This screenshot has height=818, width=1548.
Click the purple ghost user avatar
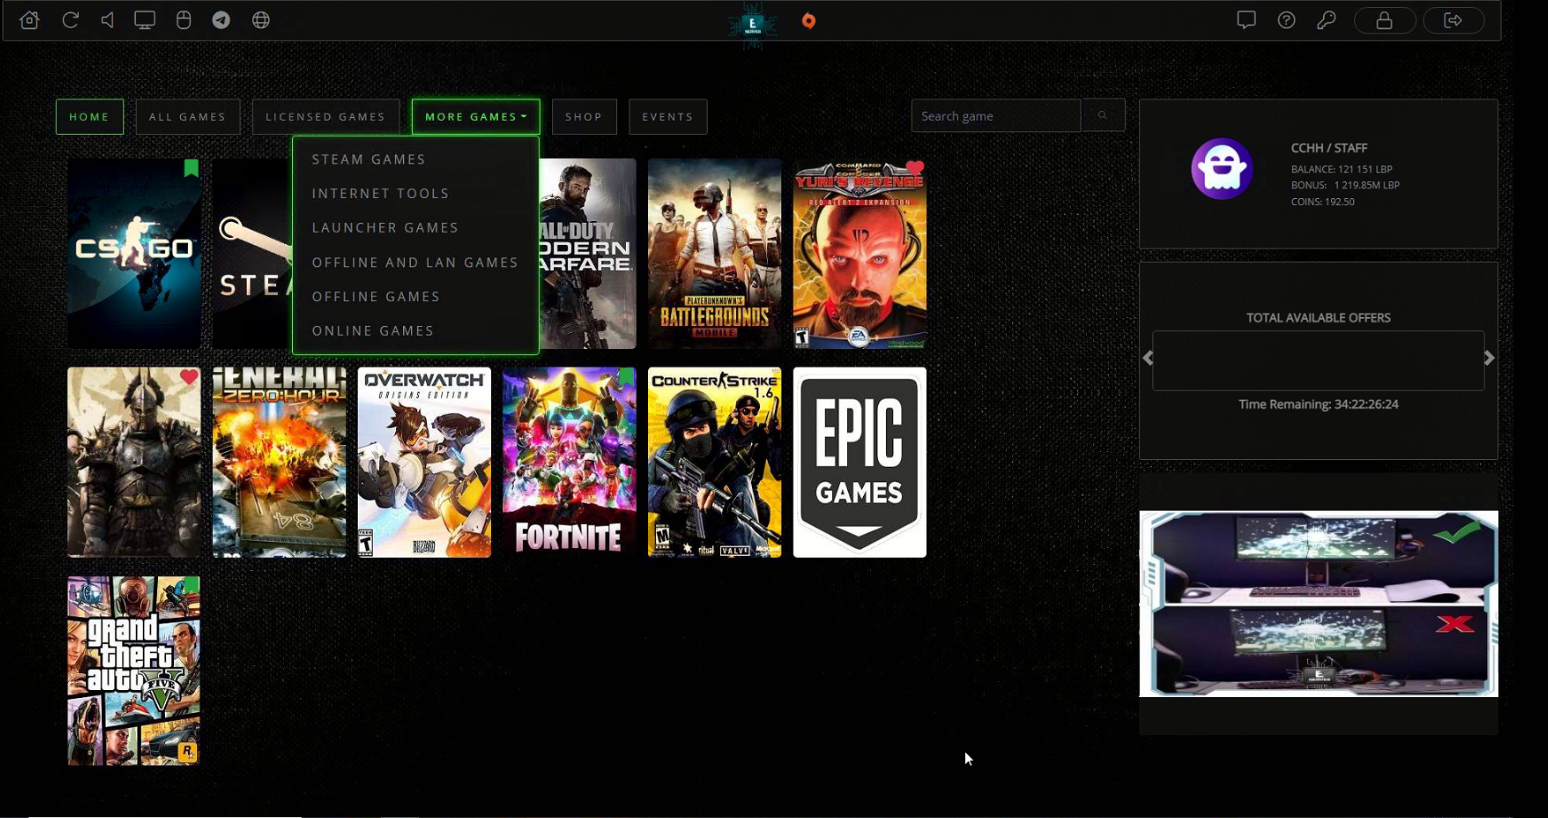(x=1222, y=169)
